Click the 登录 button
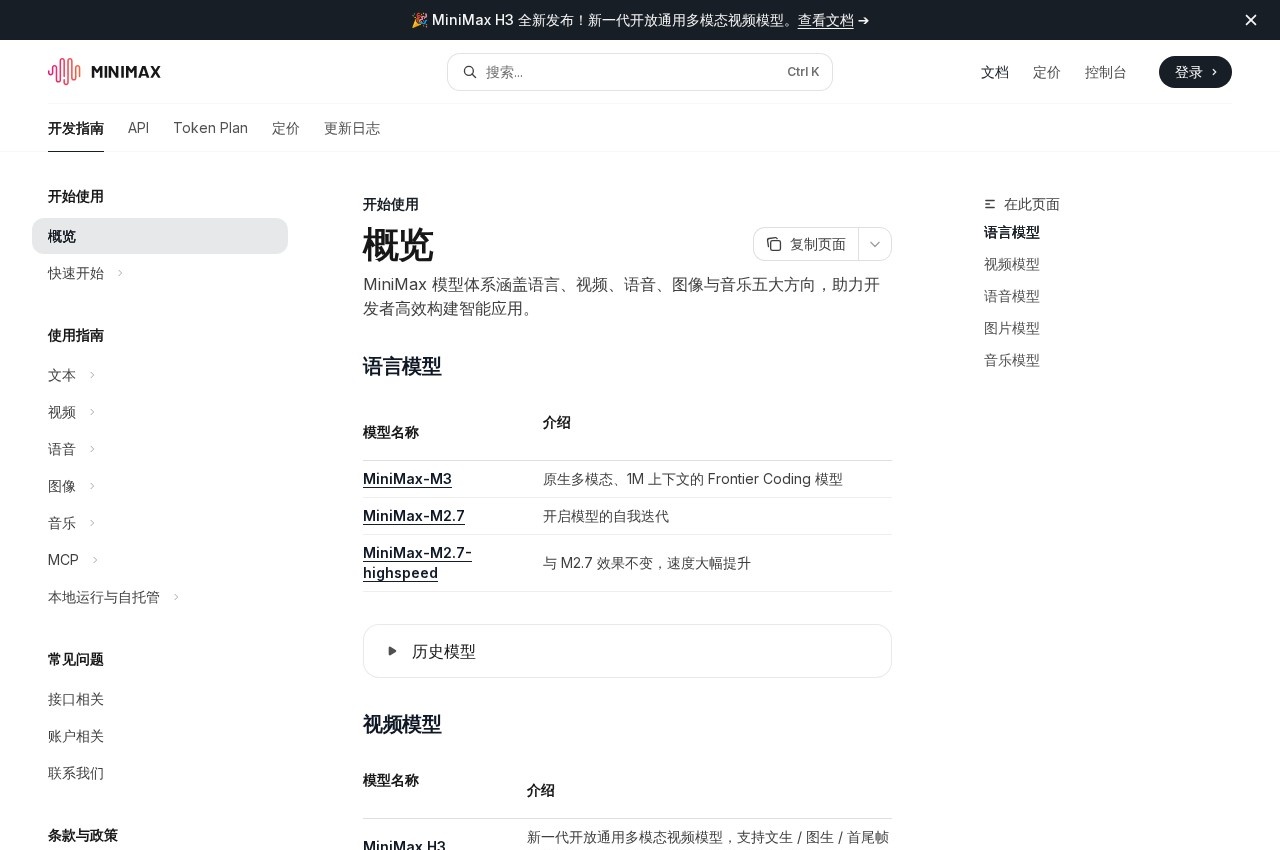 (1195, 72)
